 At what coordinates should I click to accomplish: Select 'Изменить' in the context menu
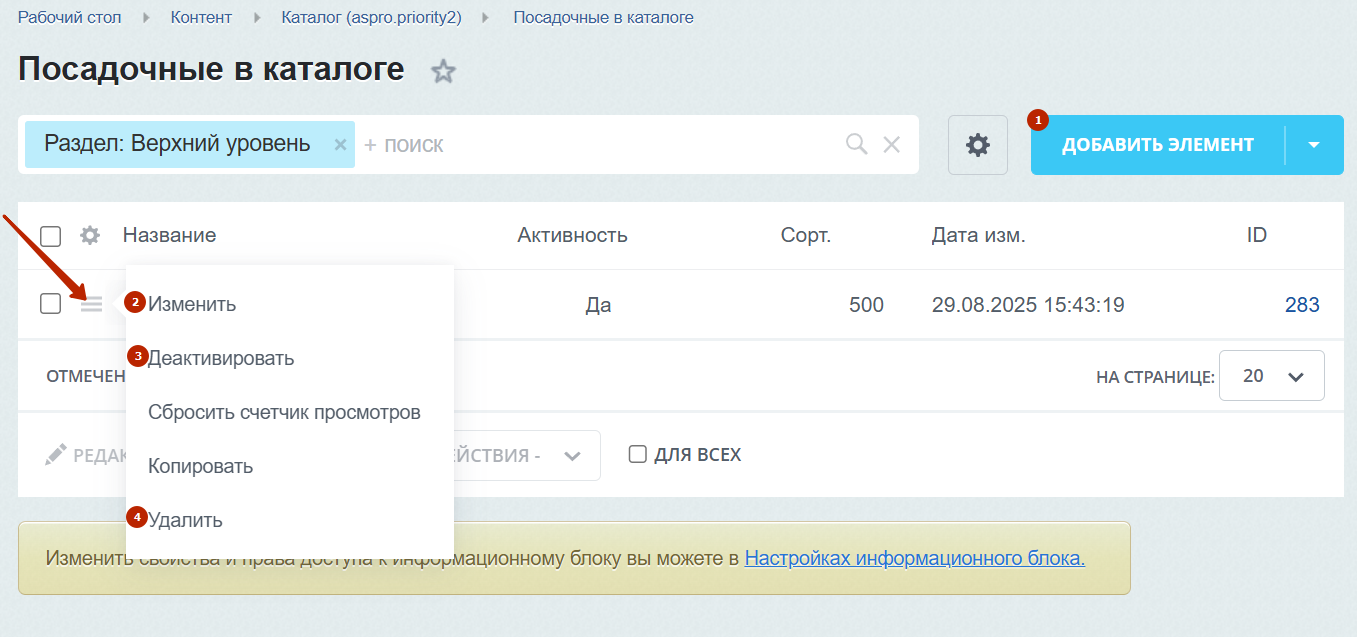click(x=192, y=304)
